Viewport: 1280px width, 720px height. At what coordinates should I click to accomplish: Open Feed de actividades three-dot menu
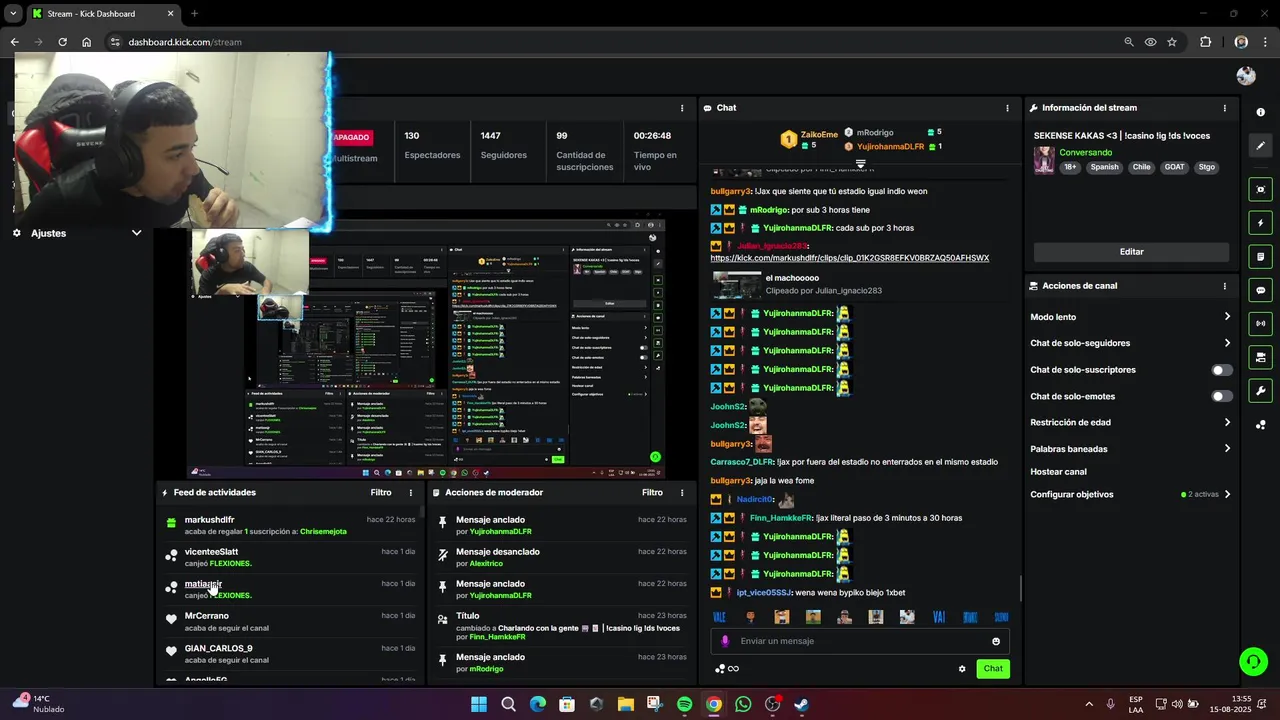[x=410, y=493]
